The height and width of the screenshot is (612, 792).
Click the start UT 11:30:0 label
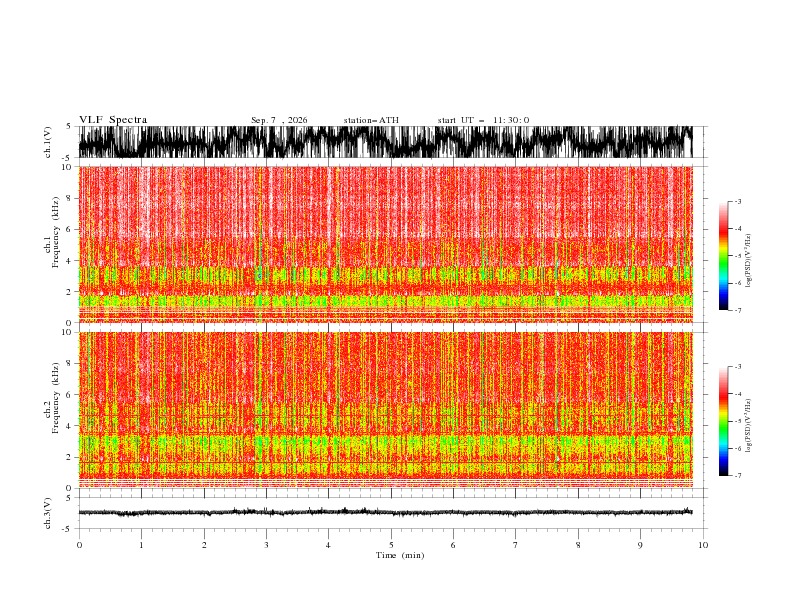pos(483,120)
